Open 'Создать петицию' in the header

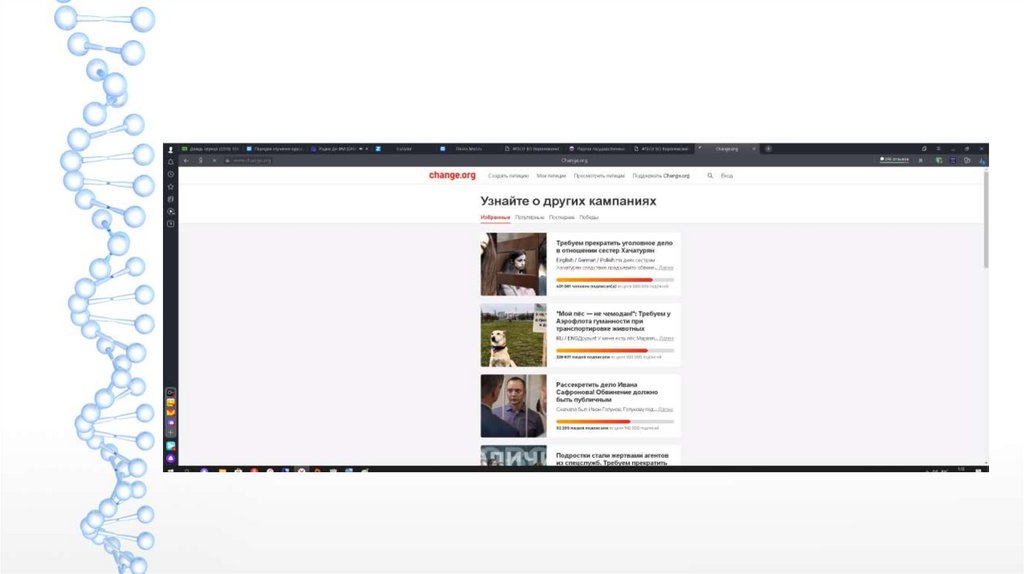coord(508,176)
